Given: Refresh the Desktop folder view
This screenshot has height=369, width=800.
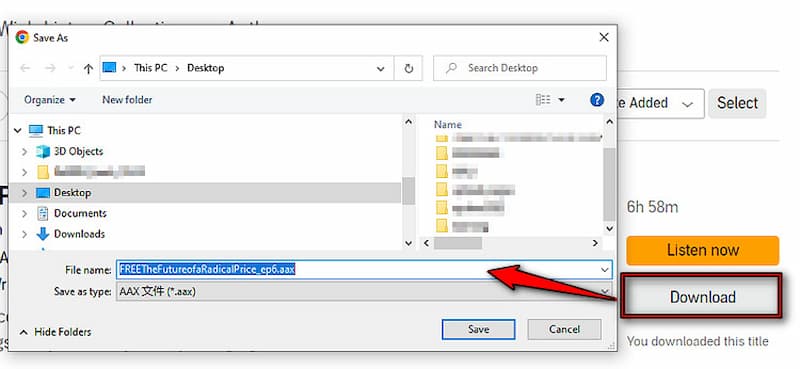Looking at the screenshot, I should [x=408, y=68].
